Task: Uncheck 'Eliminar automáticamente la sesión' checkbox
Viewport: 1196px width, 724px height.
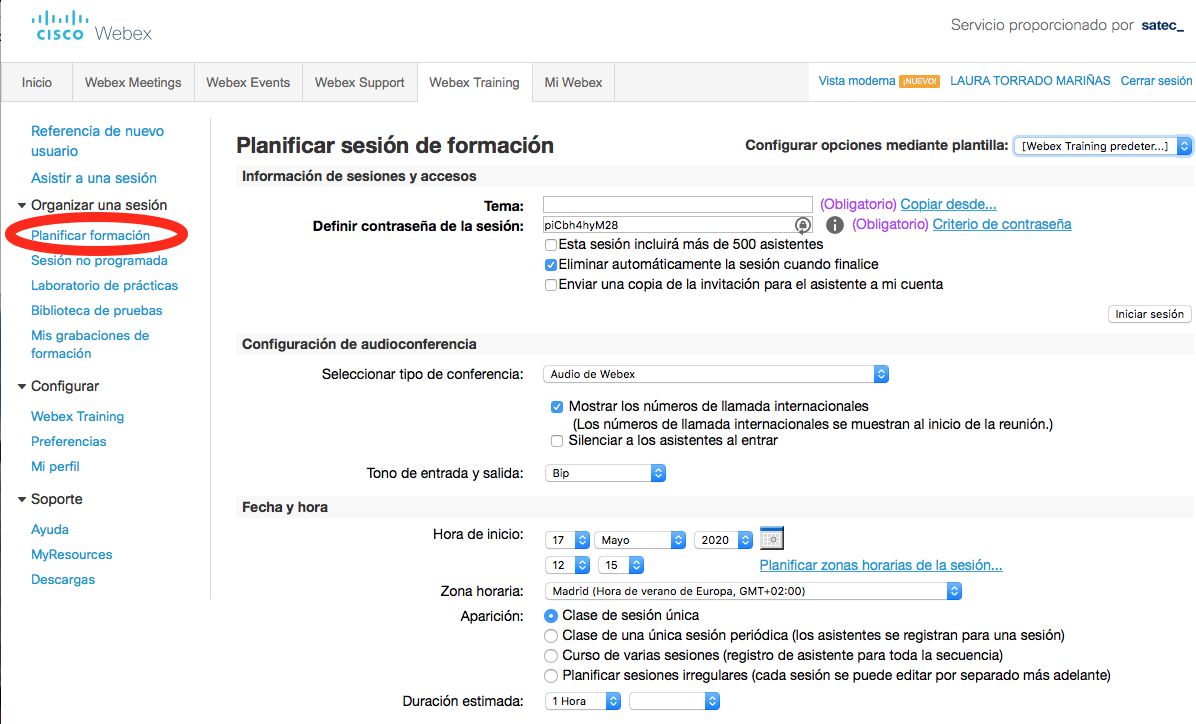Action: (551, 264)
